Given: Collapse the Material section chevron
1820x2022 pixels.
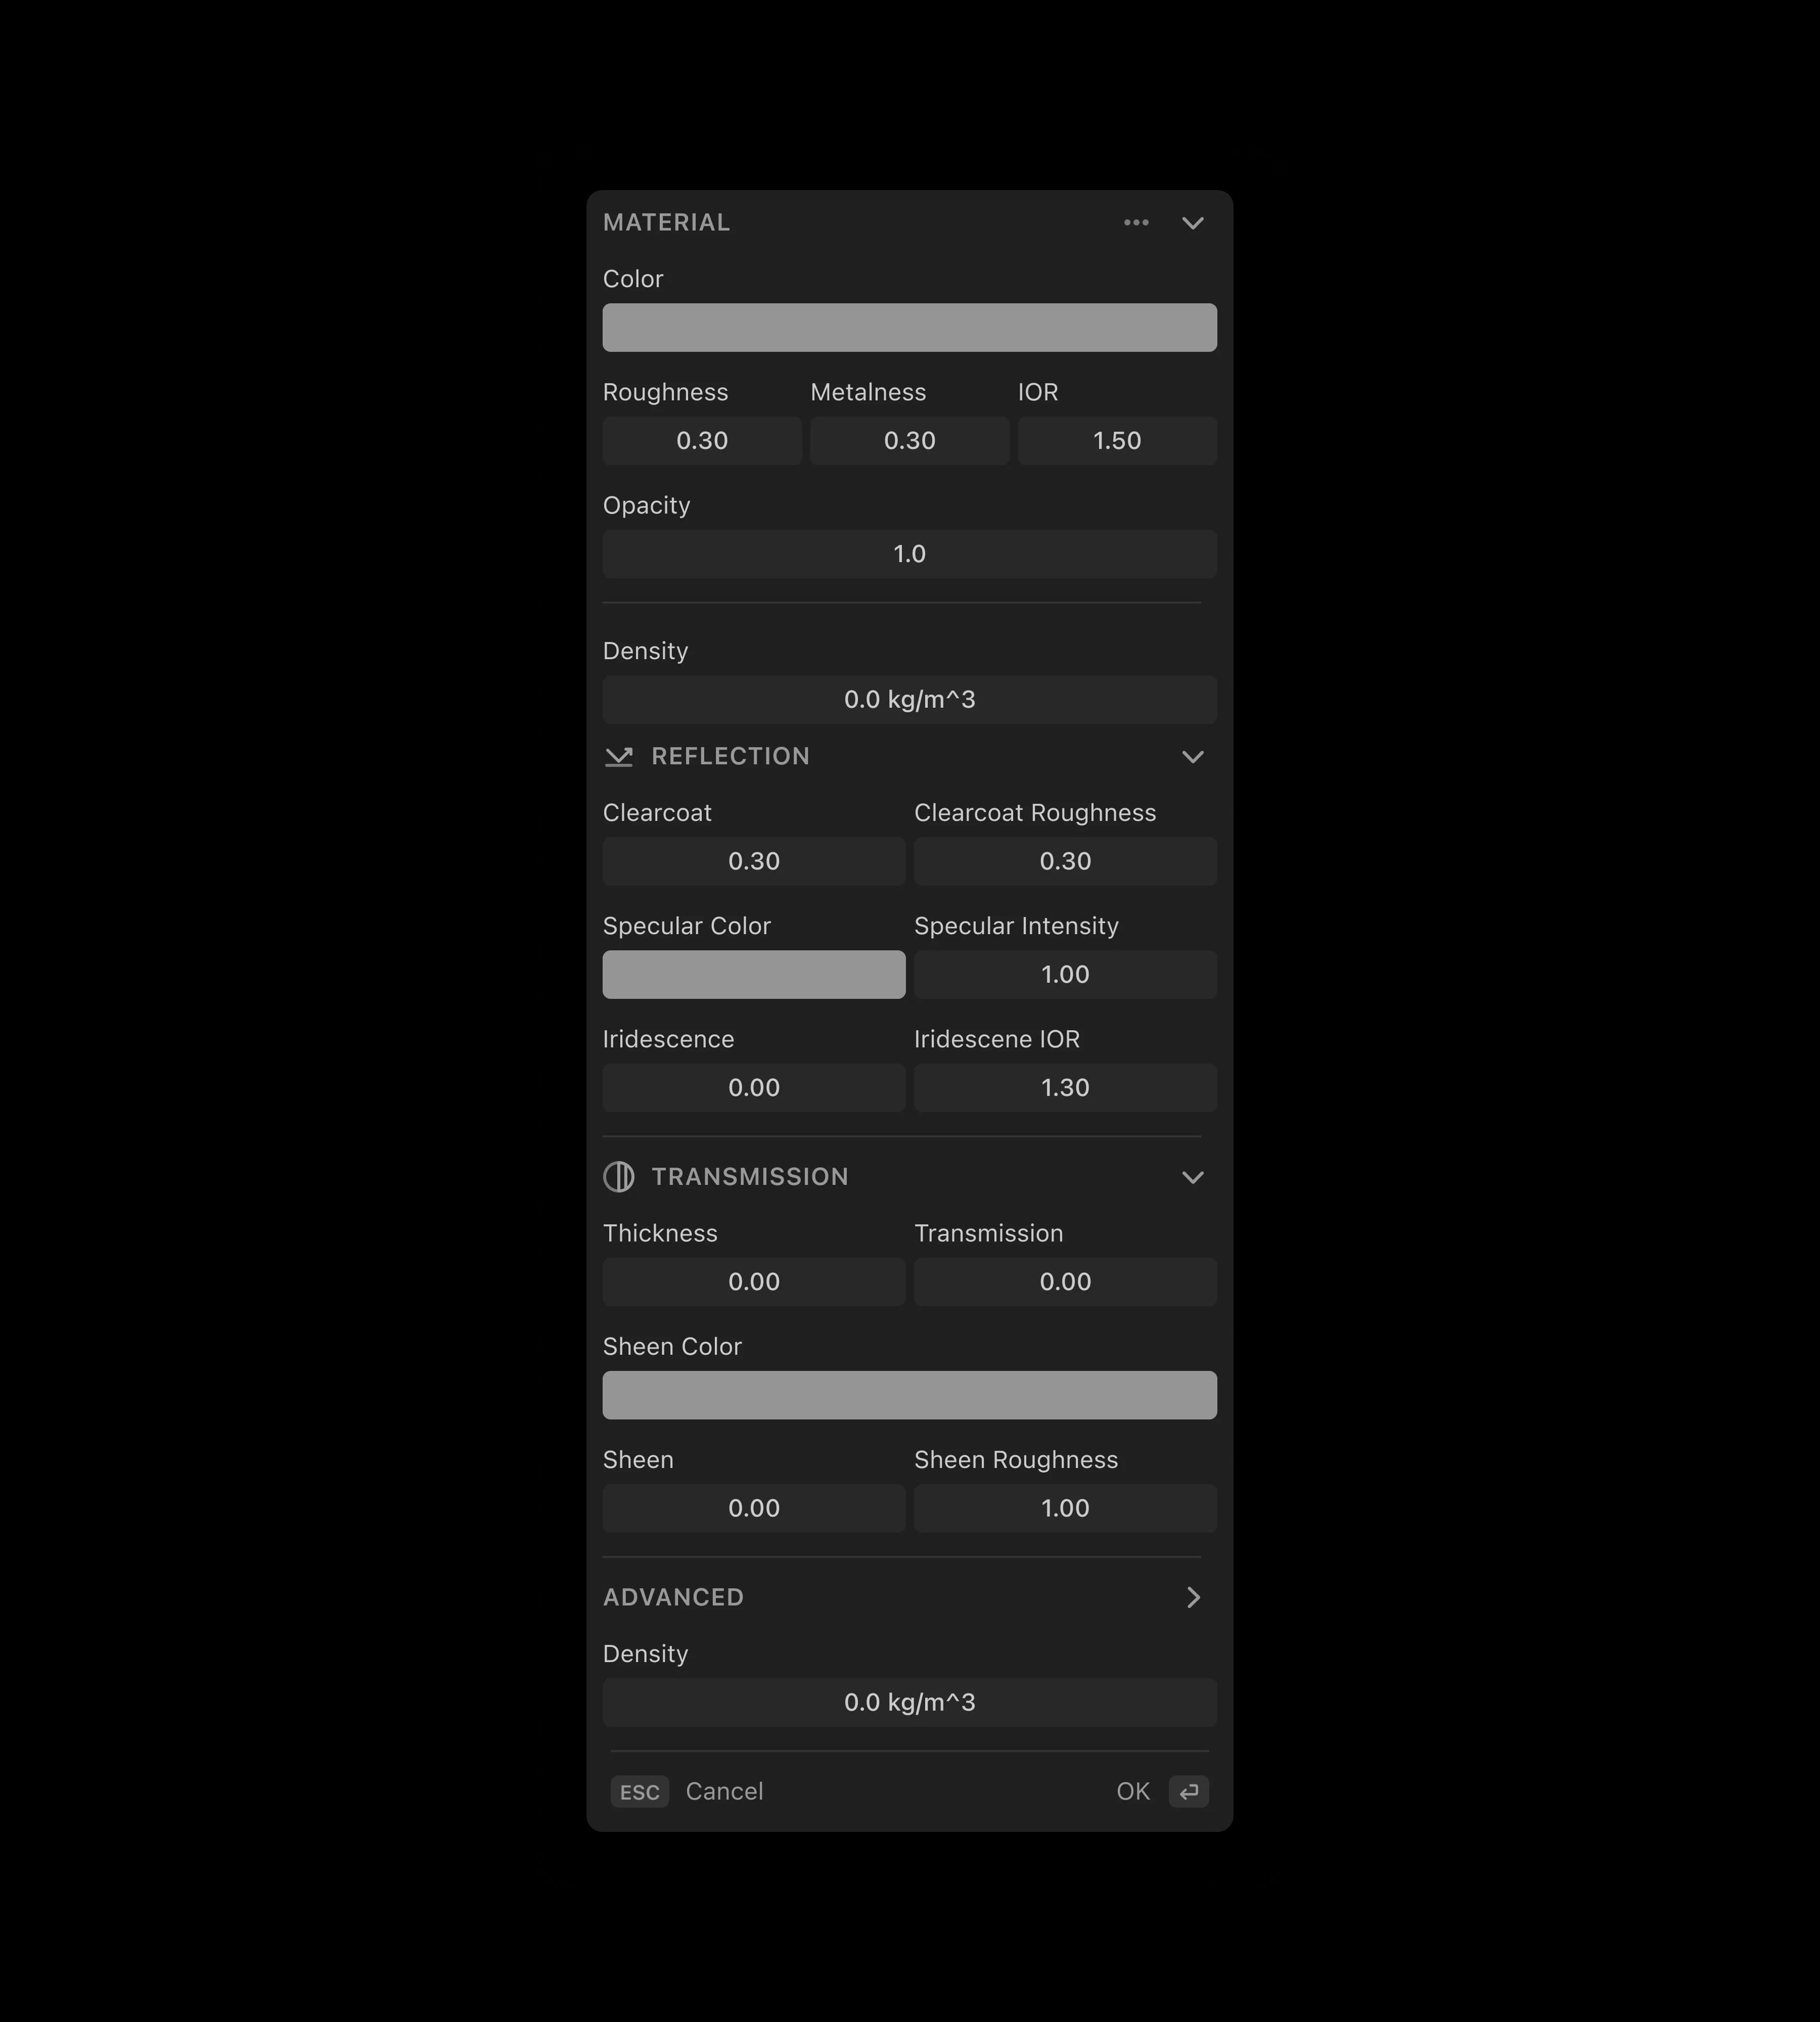Looking at the screenshot, I should pyautogui.click(x=1193, y=223).
